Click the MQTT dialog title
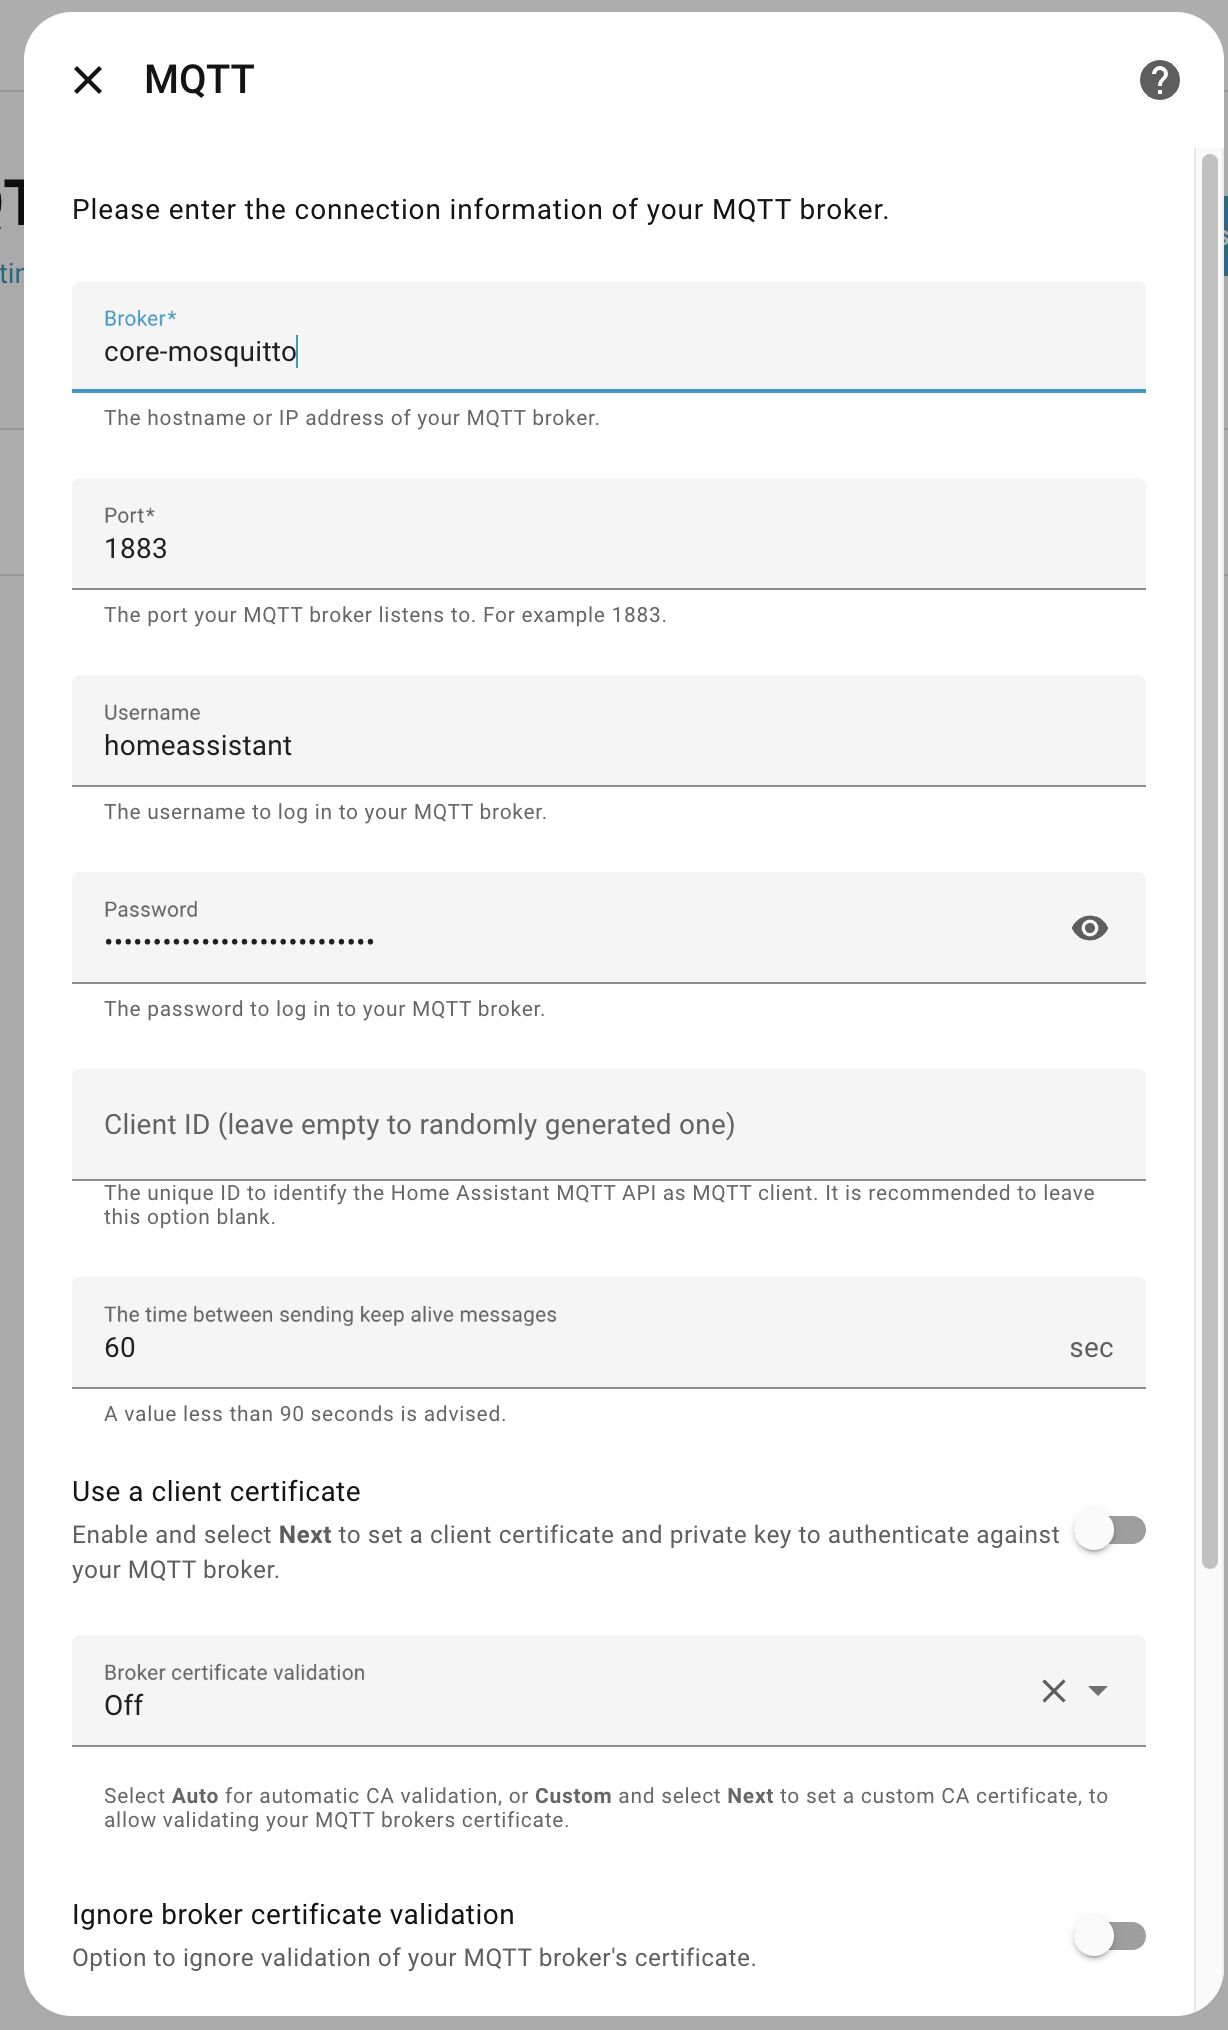This screenshot has width=1228, height=2030. (199, 80)
